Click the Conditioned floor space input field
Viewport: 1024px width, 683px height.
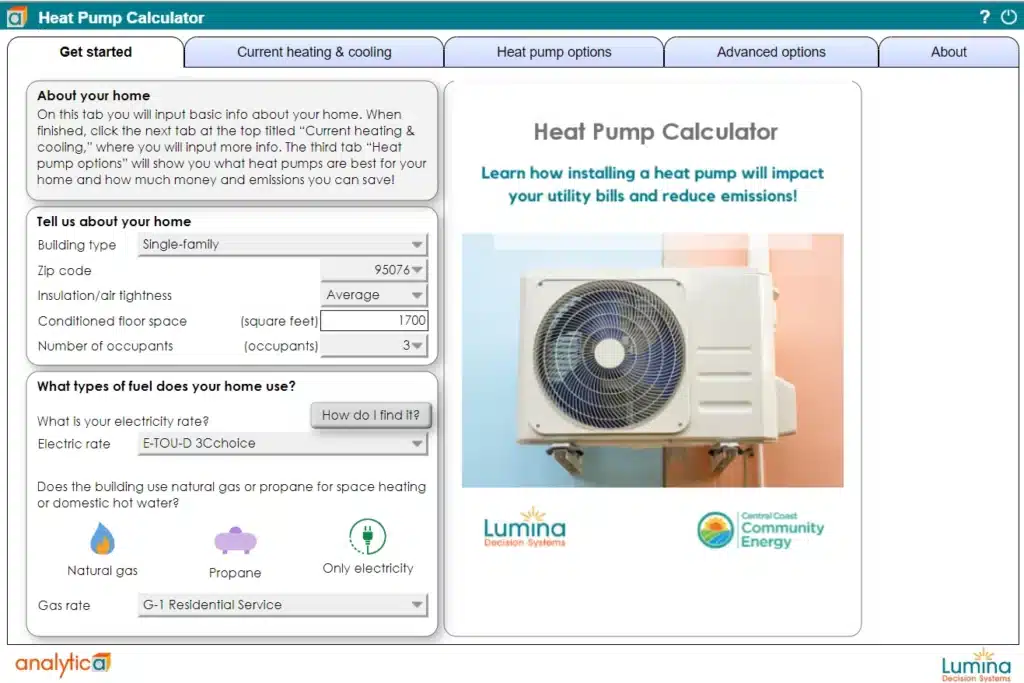374,321
